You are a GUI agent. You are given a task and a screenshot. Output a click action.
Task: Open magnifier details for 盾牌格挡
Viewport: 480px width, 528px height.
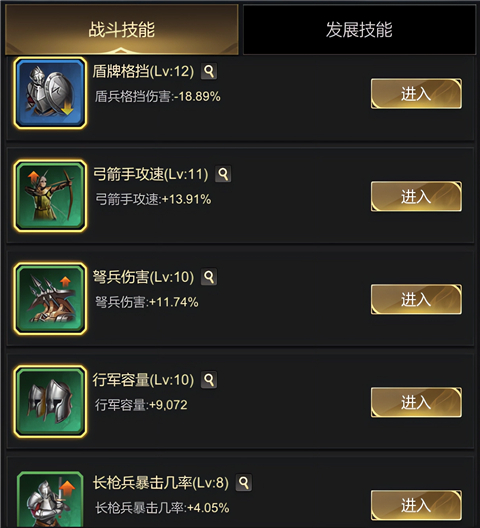pyautogui.click(x=209, y=71)
